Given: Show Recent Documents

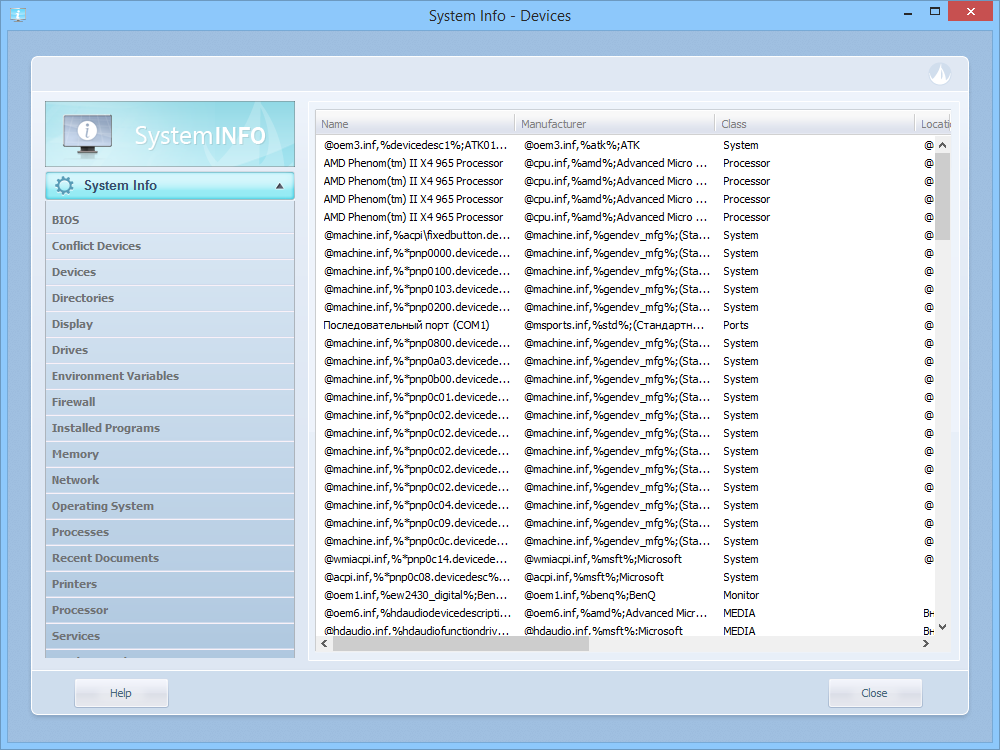Looking at the screenshot, I should (x=170, y=559).
